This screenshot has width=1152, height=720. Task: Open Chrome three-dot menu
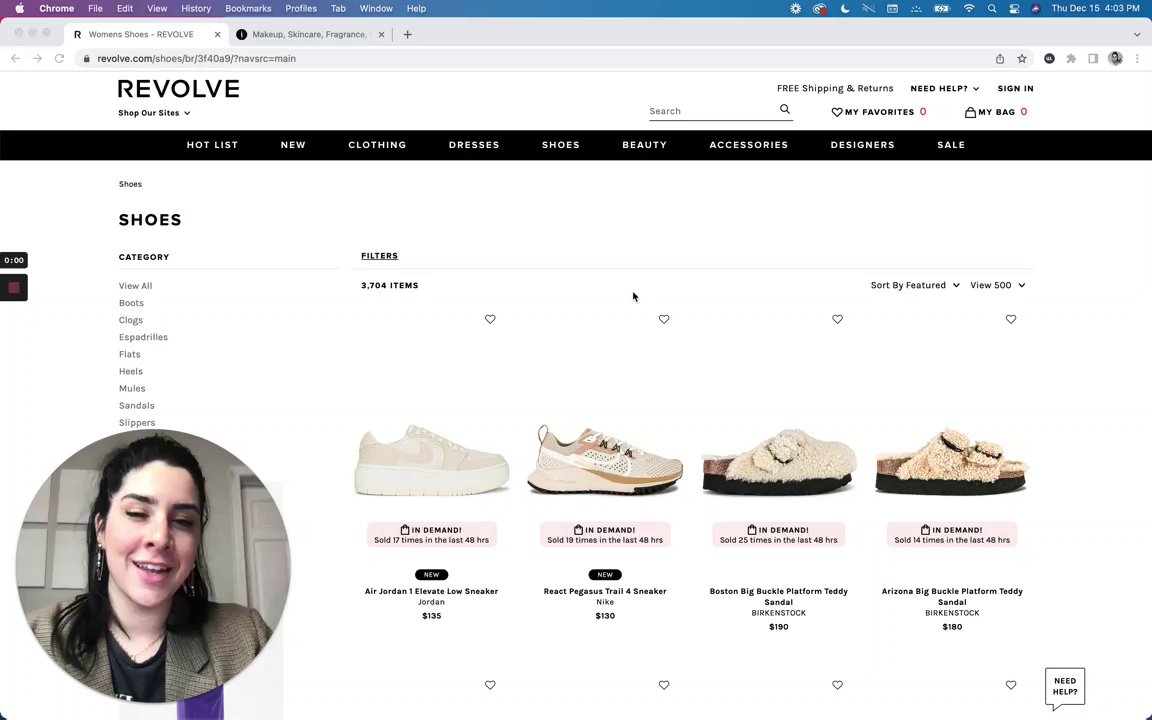tap(1137, 59)
